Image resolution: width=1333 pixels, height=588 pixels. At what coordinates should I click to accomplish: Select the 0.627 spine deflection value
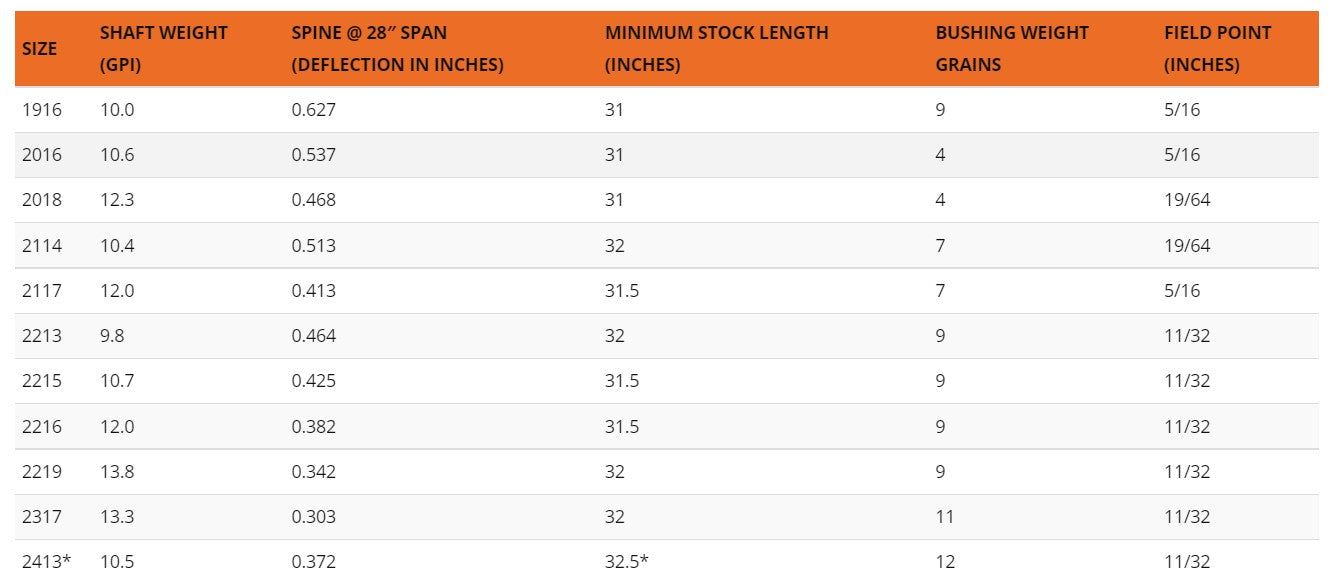tap(314, 110)
